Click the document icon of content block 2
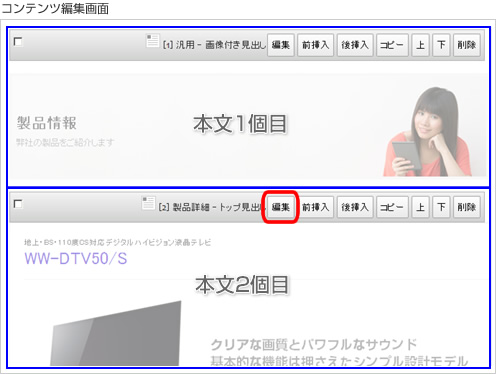496x374 pixels. (148, 203)
